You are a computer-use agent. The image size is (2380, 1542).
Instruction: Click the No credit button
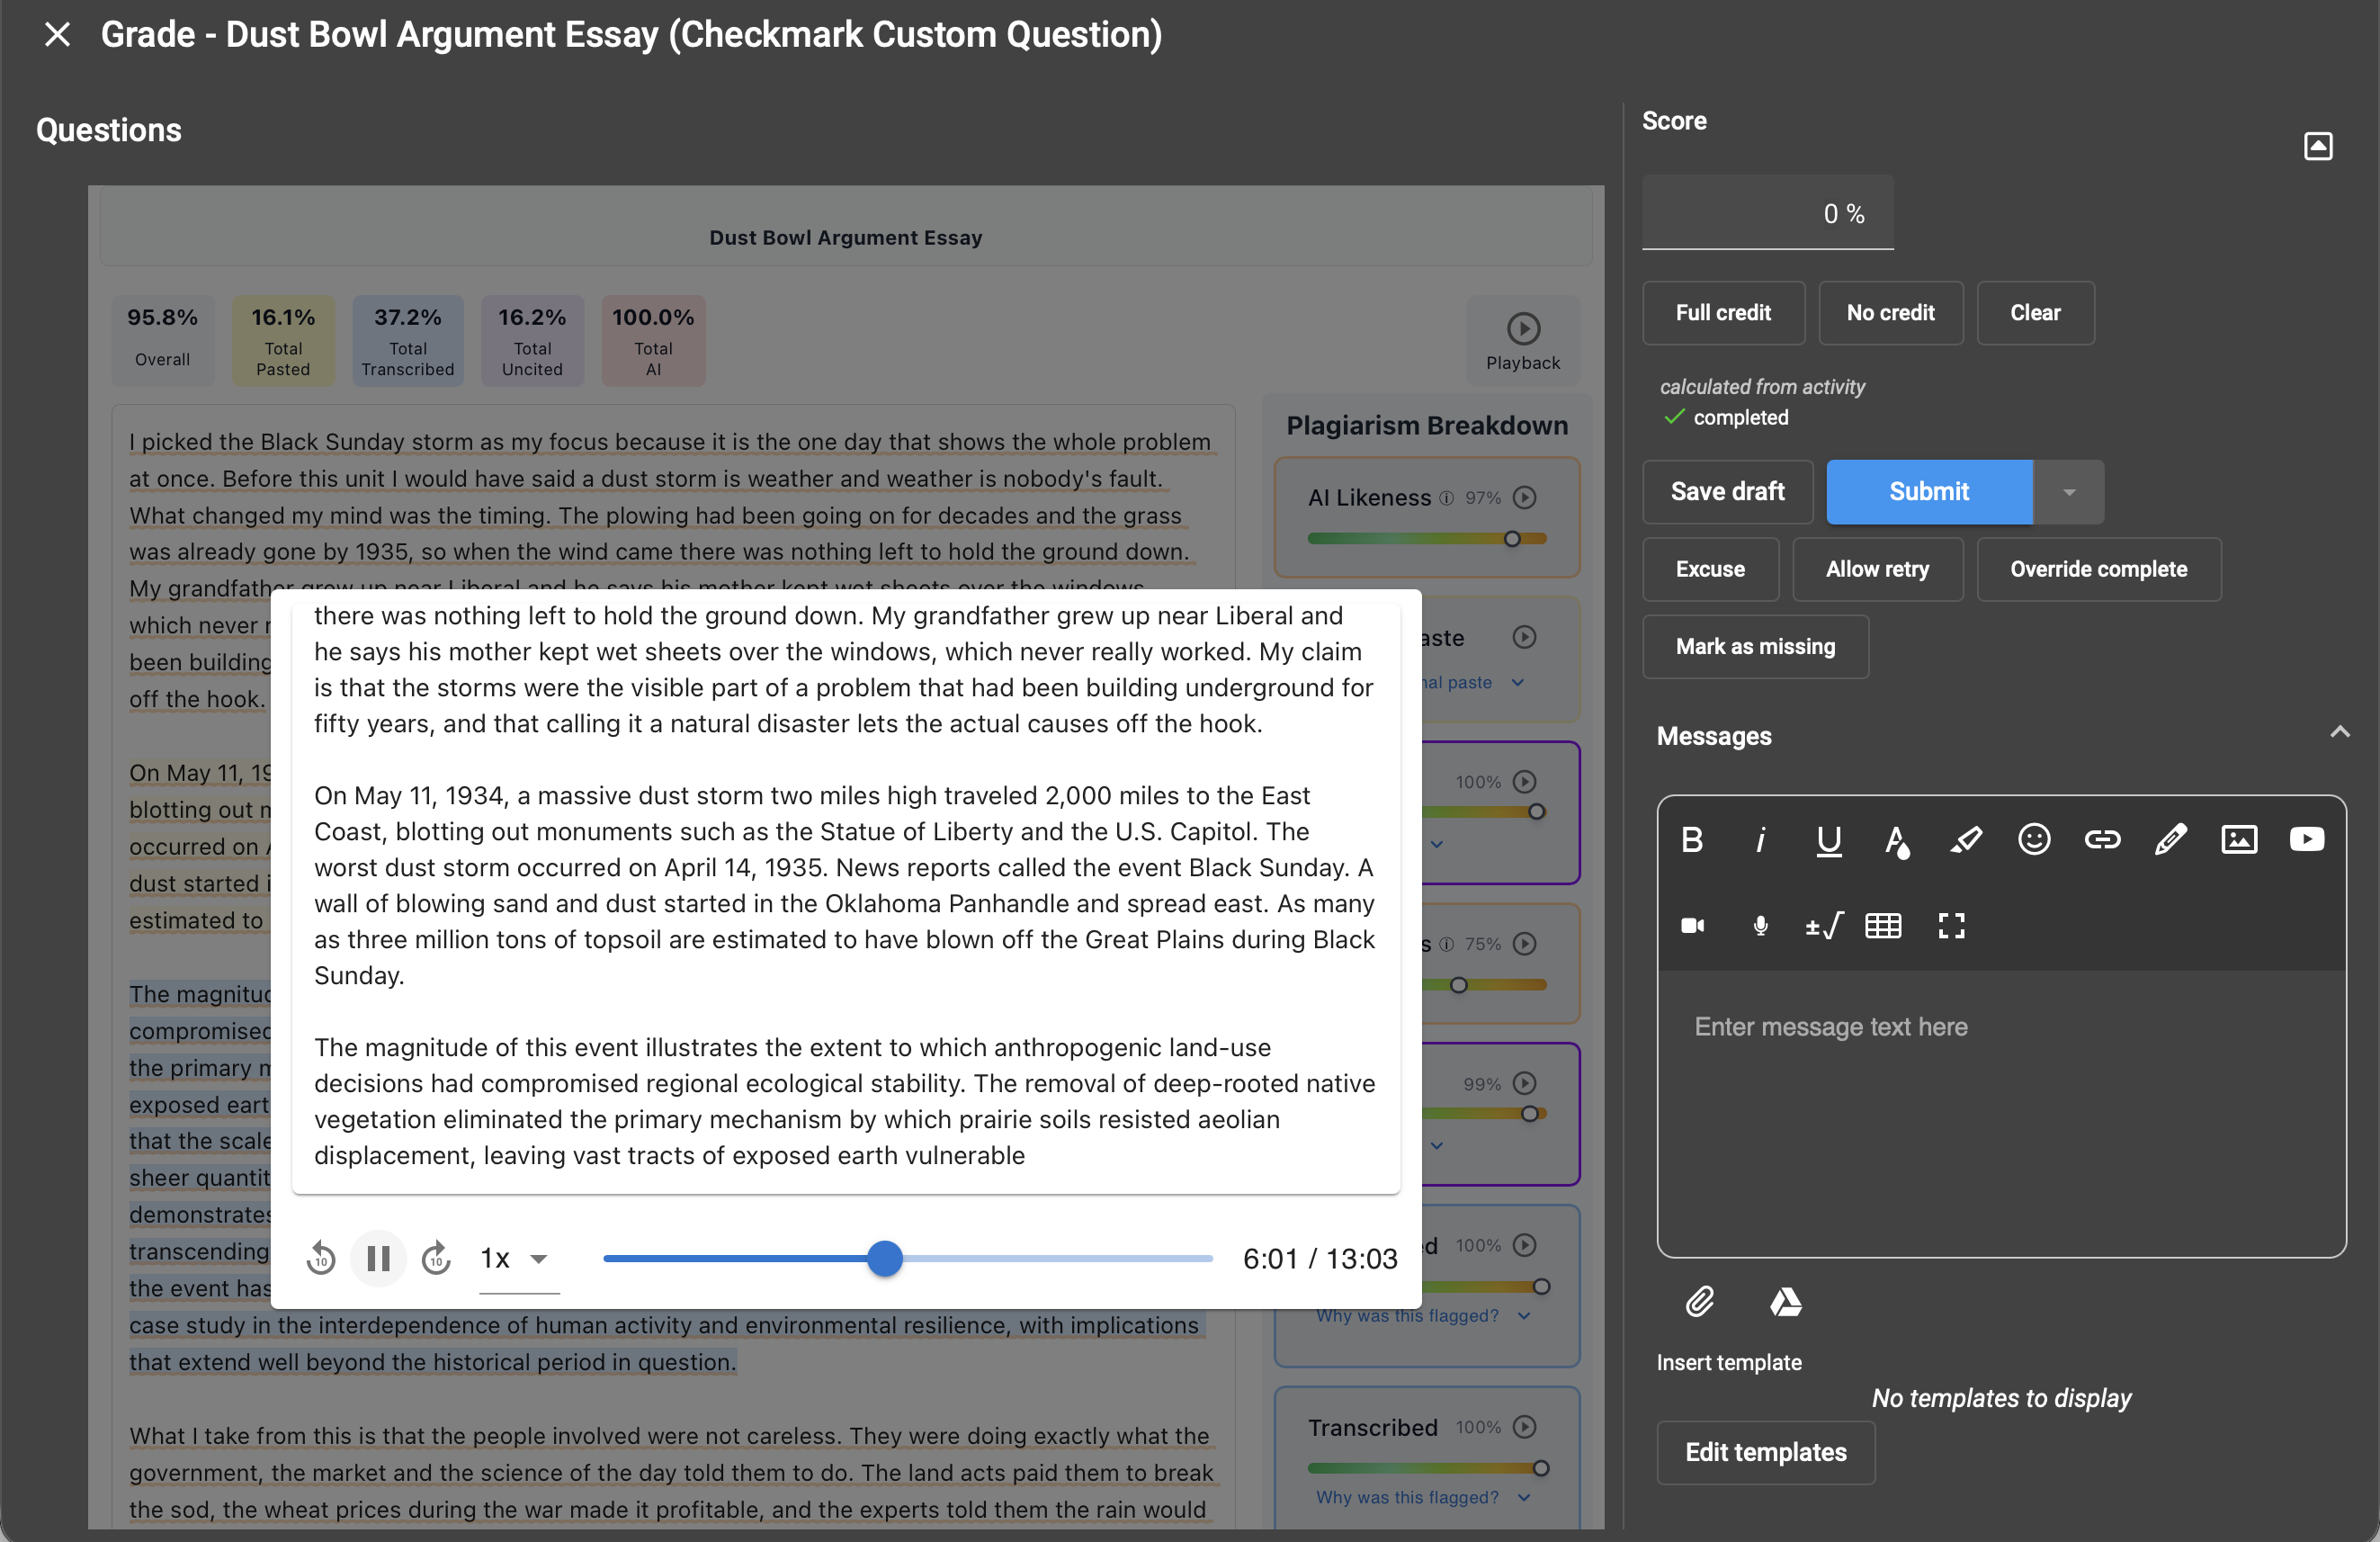(1890, 313)
